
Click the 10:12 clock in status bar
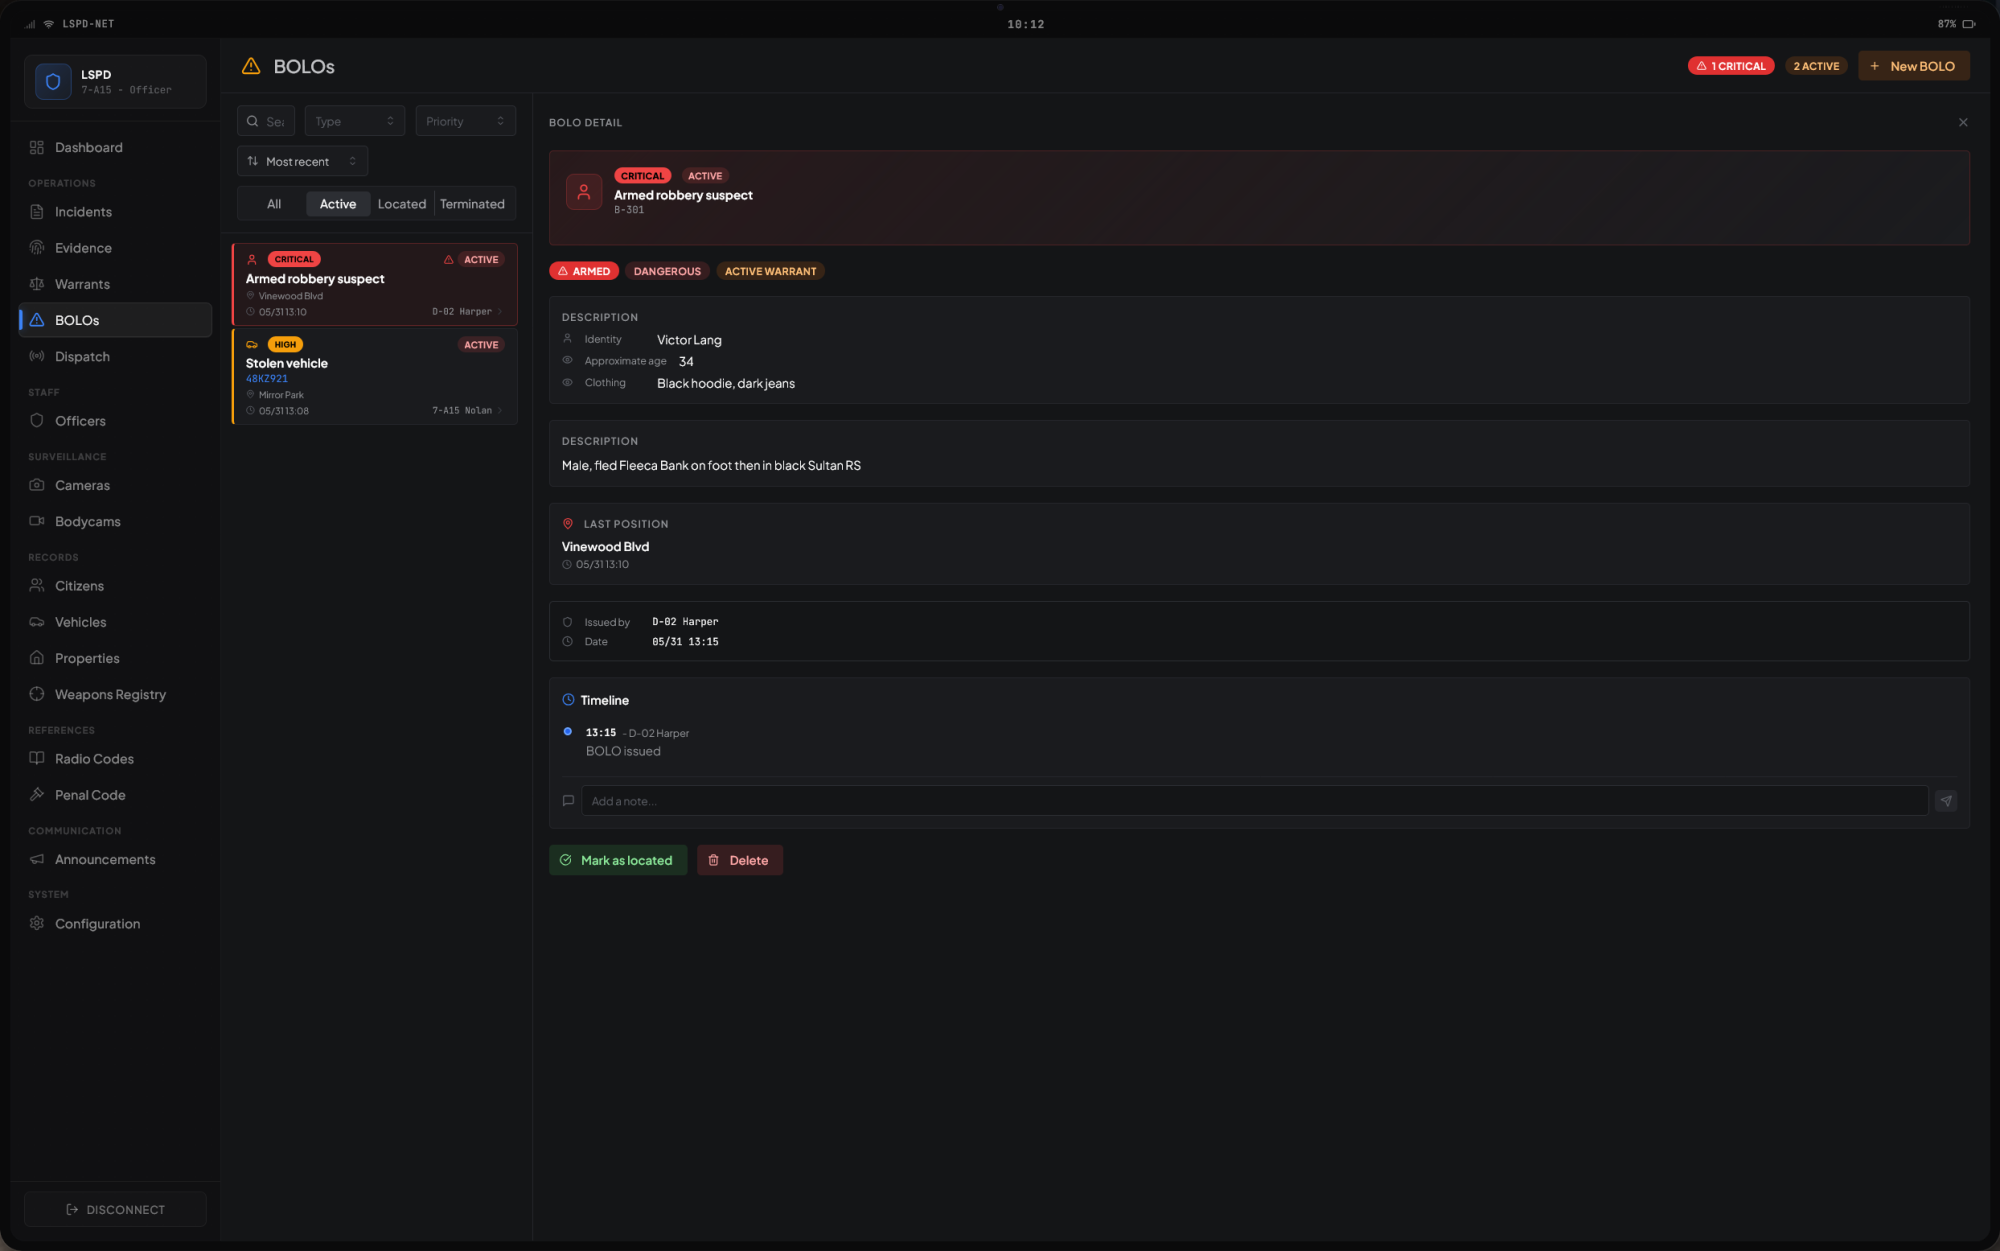coord(1025,24)
